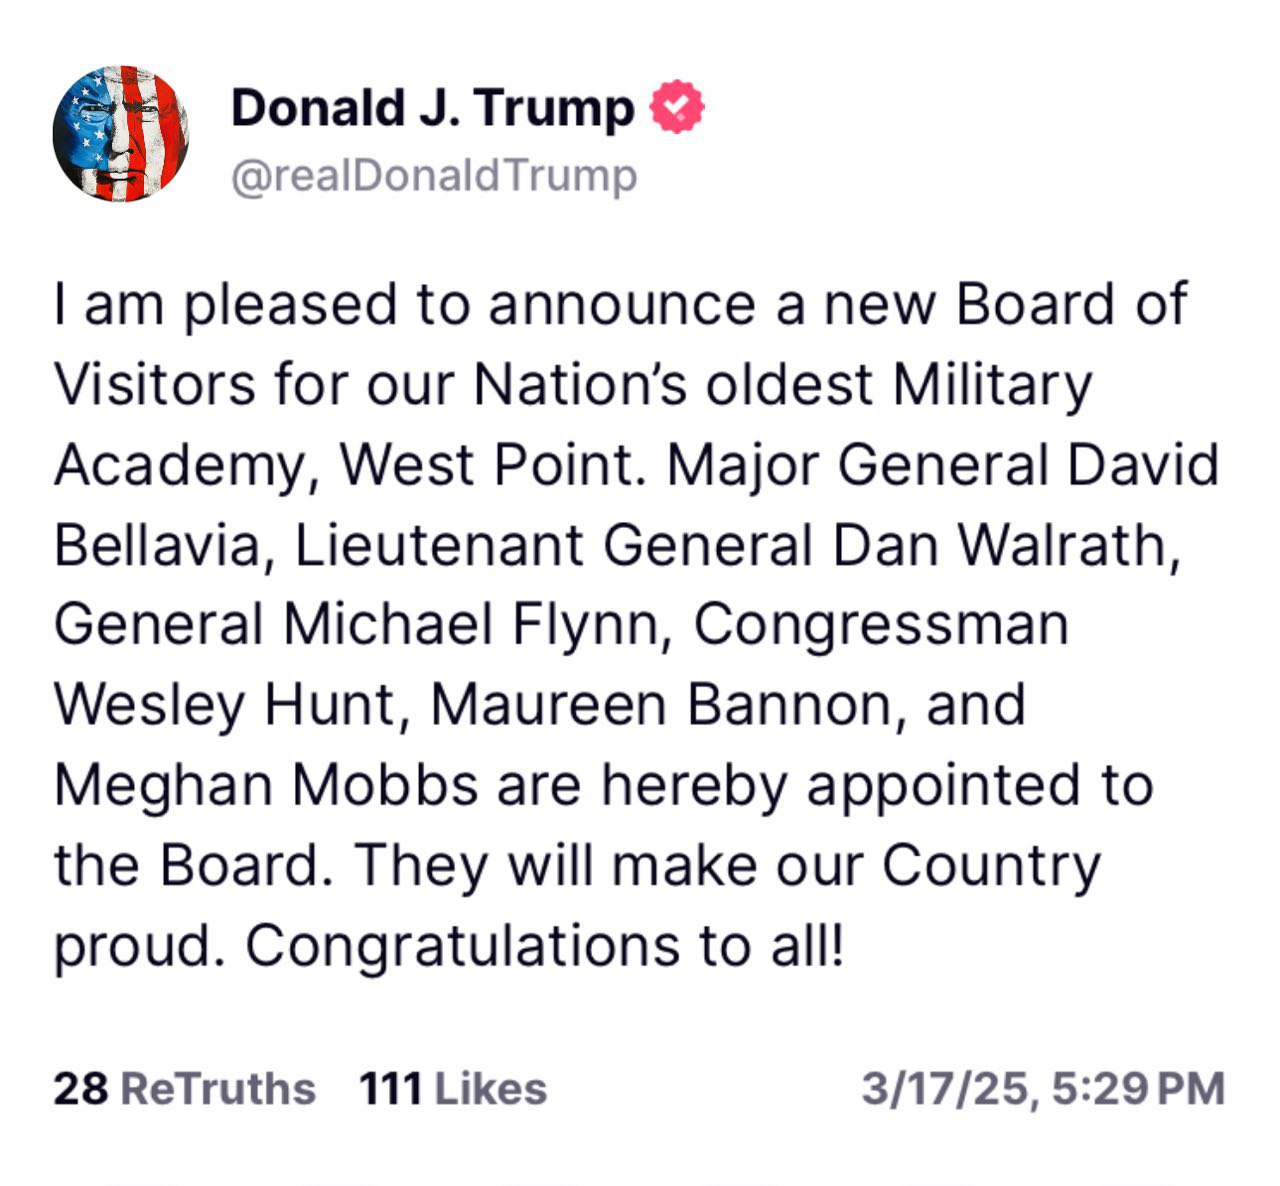The height and width of the screenshot is (1186, 1280).
Task: Click the words 'West Point' in post
Action: point(486,465)
